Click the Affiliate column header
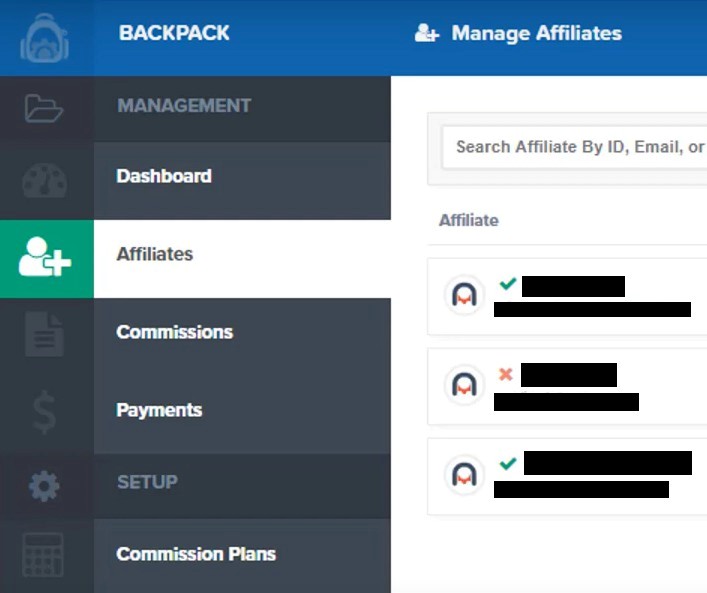 click(x=469, y=220)
